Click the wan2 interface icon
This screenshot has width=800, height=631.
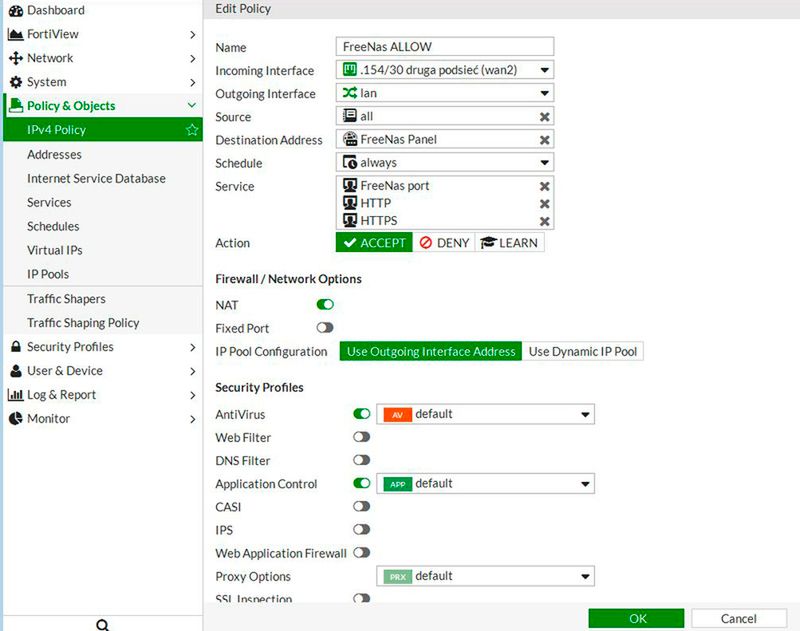tap(349, 69)
